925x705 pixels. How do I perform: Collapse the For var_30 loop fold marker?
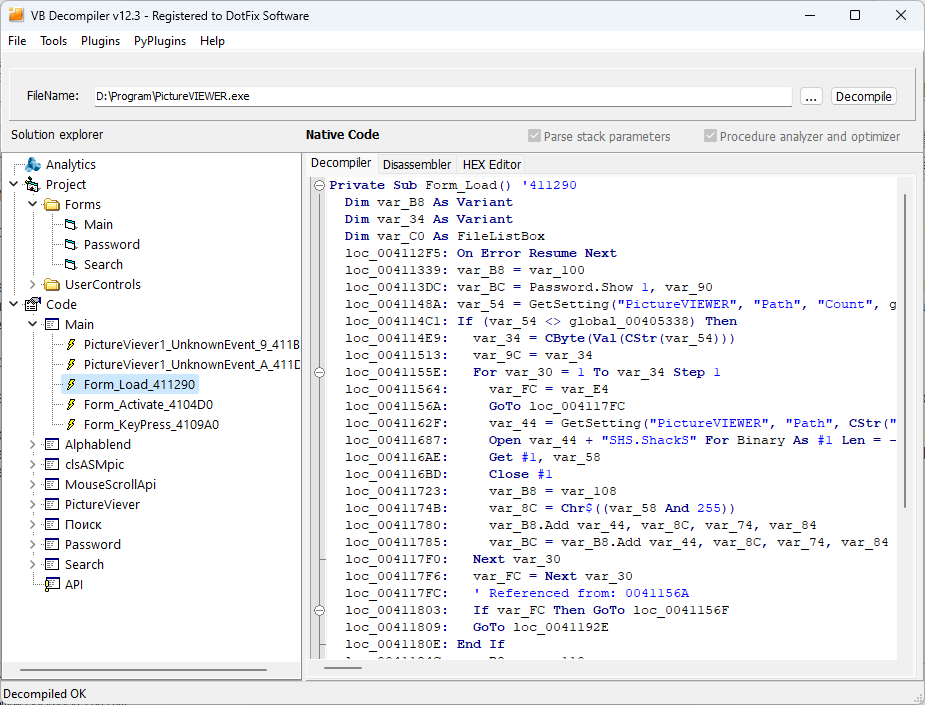[319, 372]
